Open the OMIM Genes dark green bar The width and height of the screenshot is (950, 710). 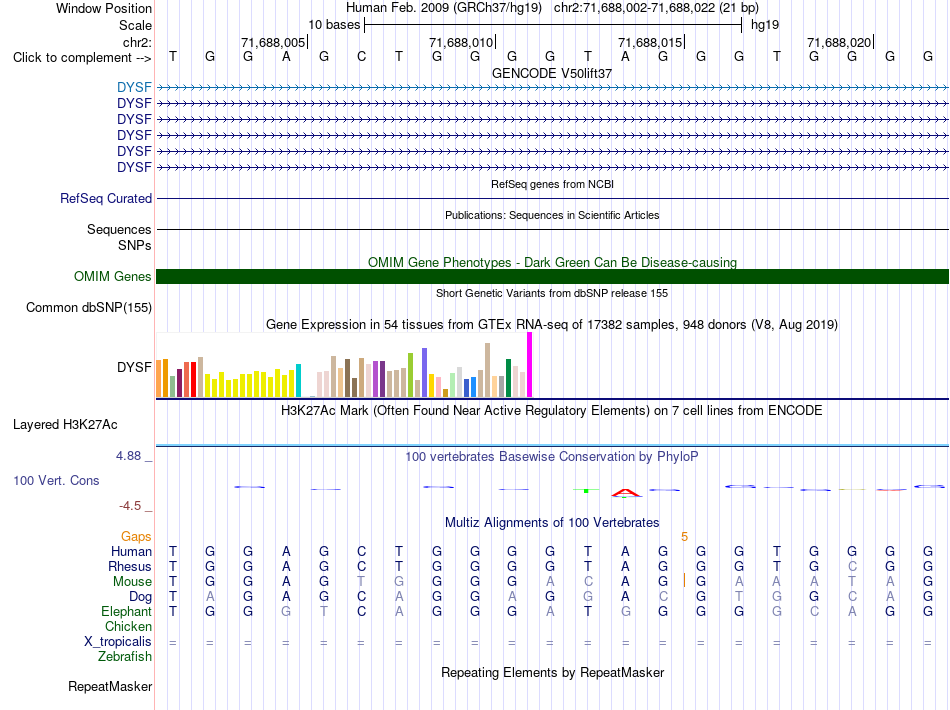tap(552, 276)
